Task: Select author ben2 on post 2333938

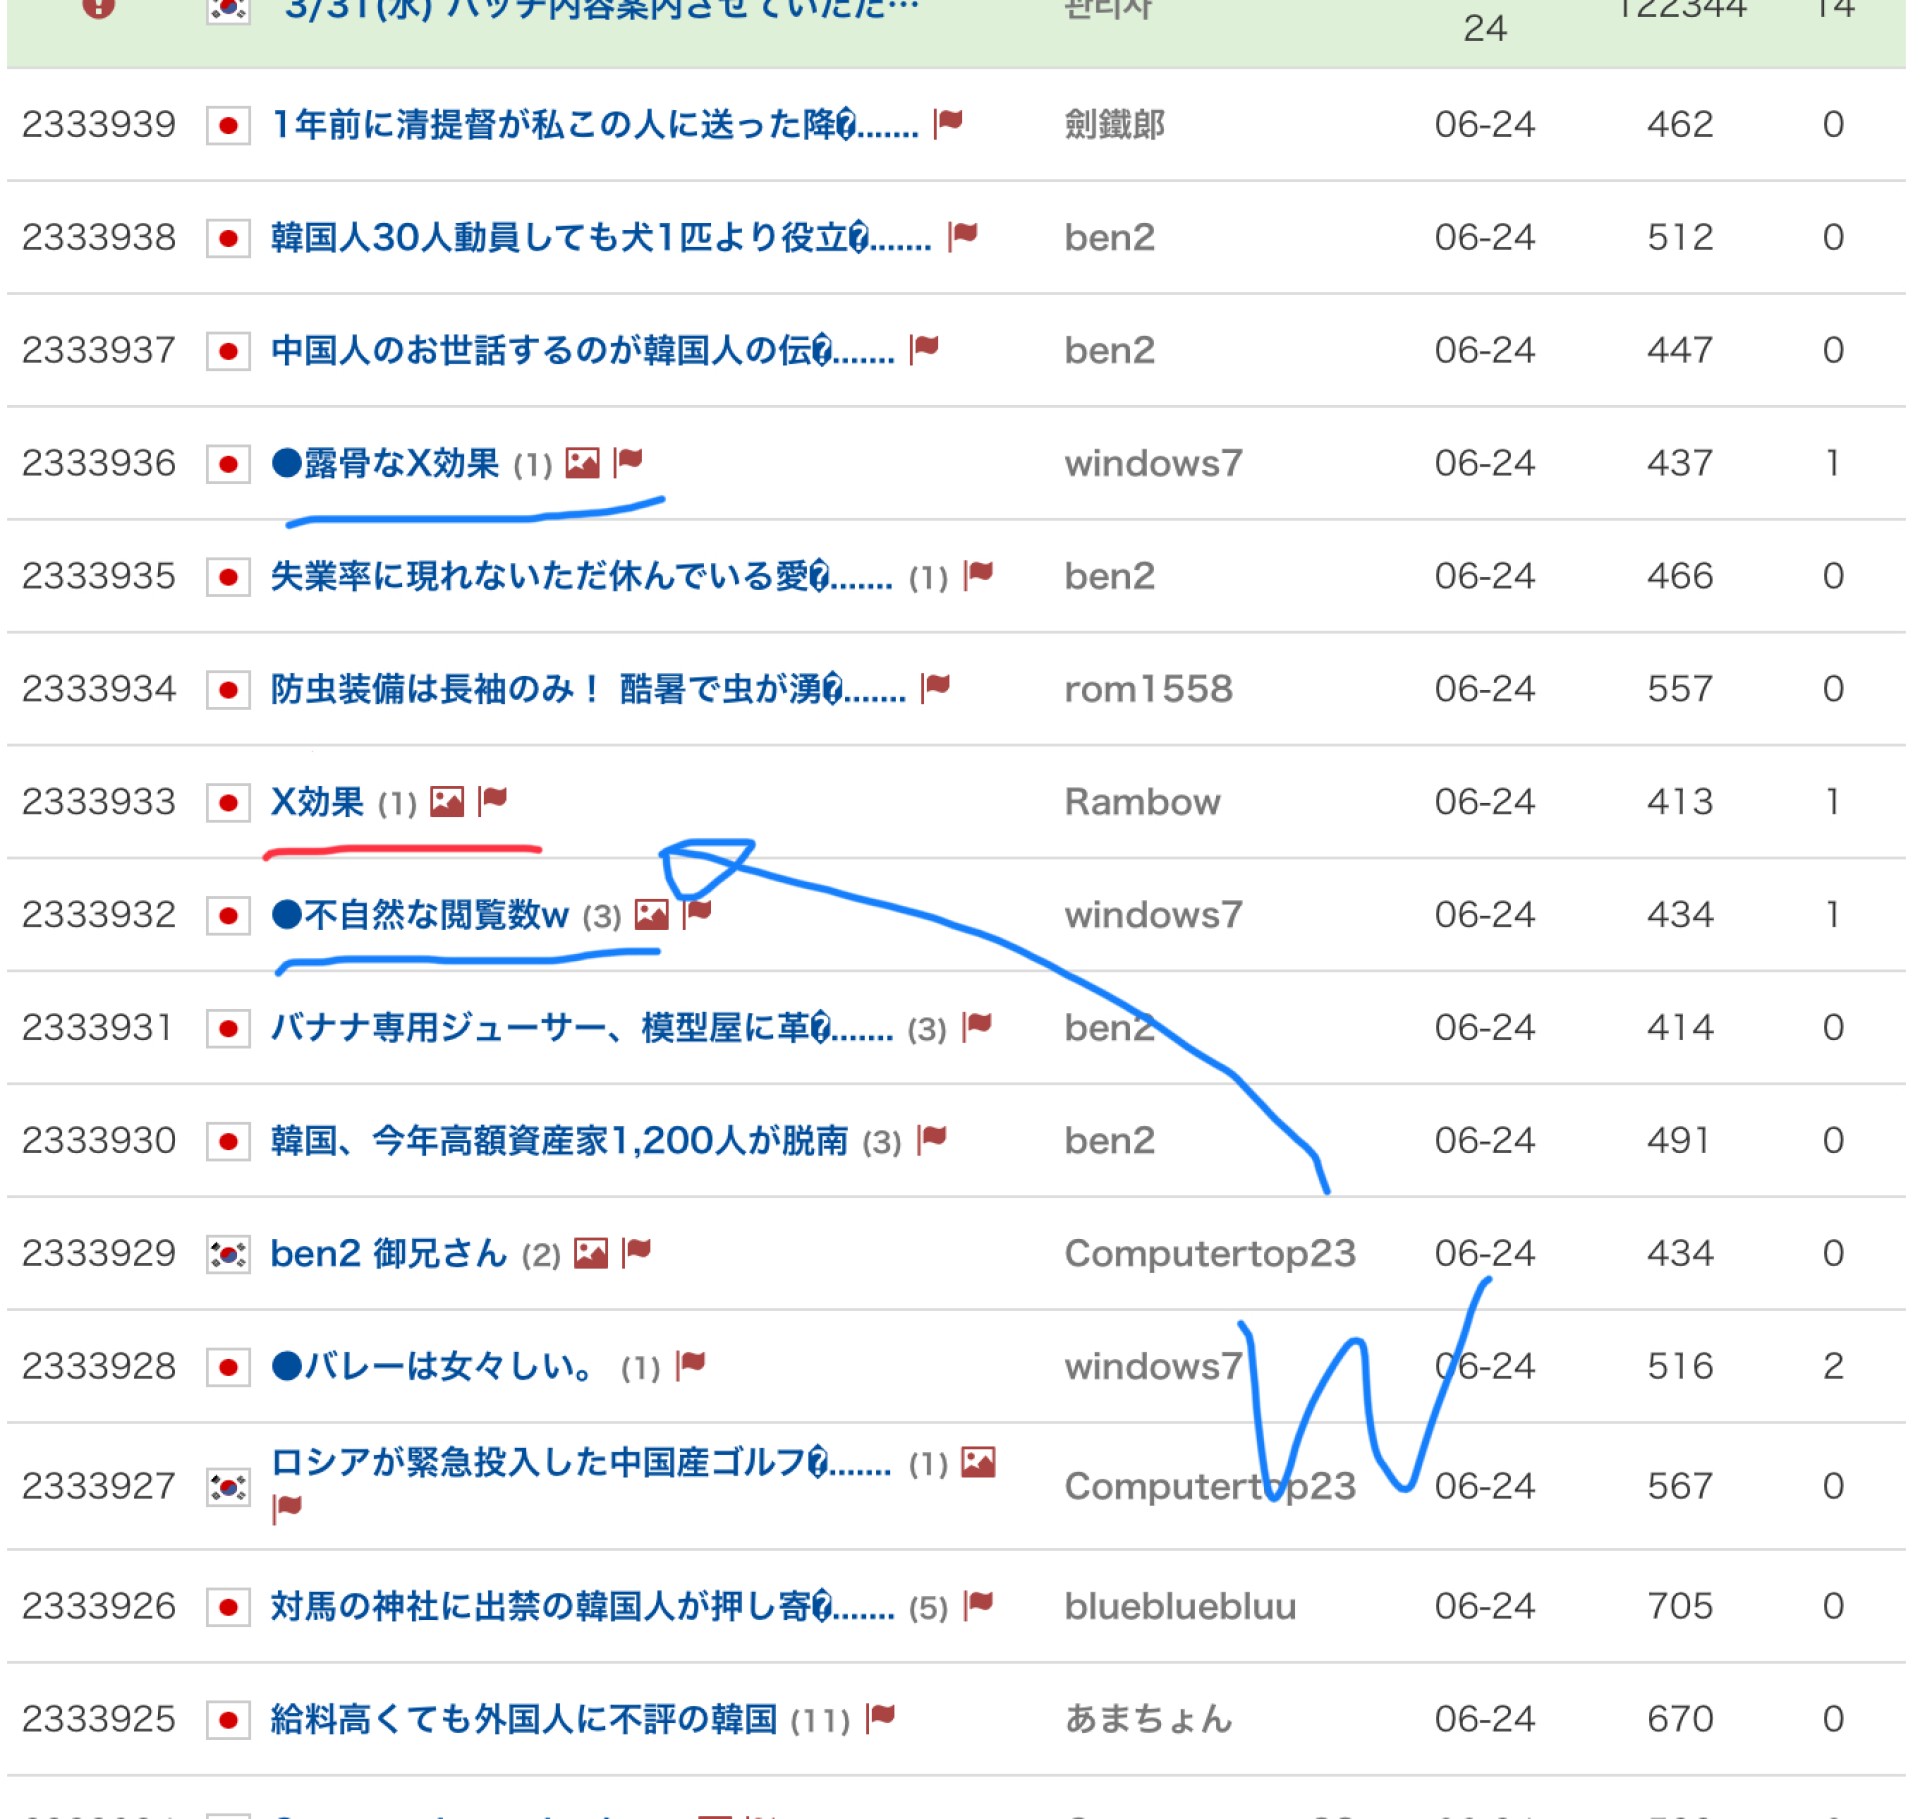Action: 1110,238
